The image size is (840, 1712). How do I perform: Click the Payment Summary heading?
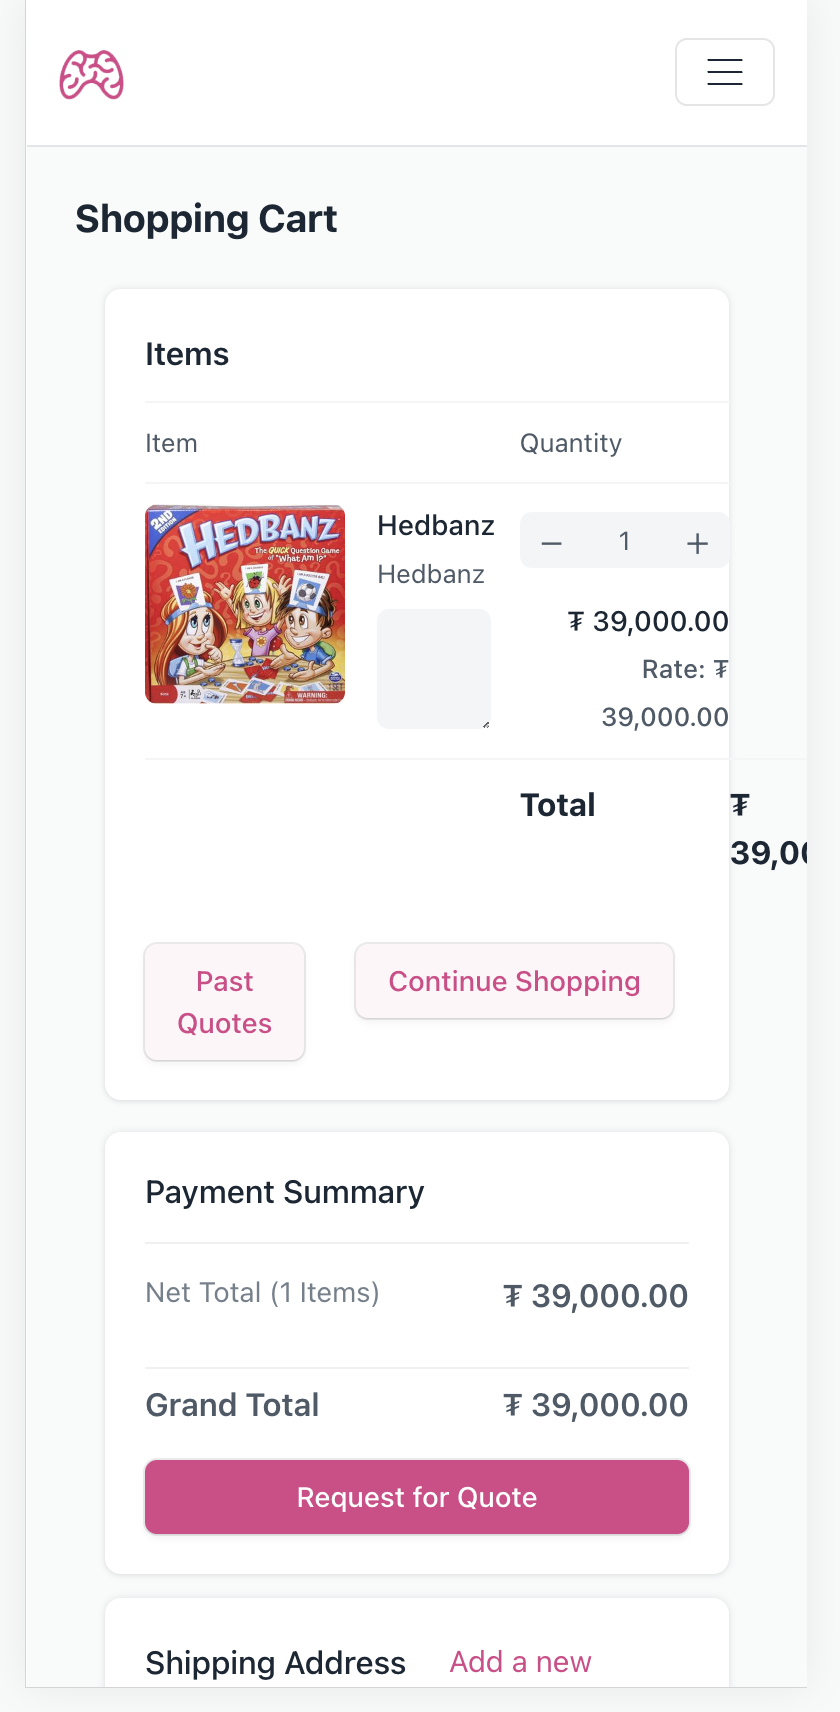[285, 1191]
